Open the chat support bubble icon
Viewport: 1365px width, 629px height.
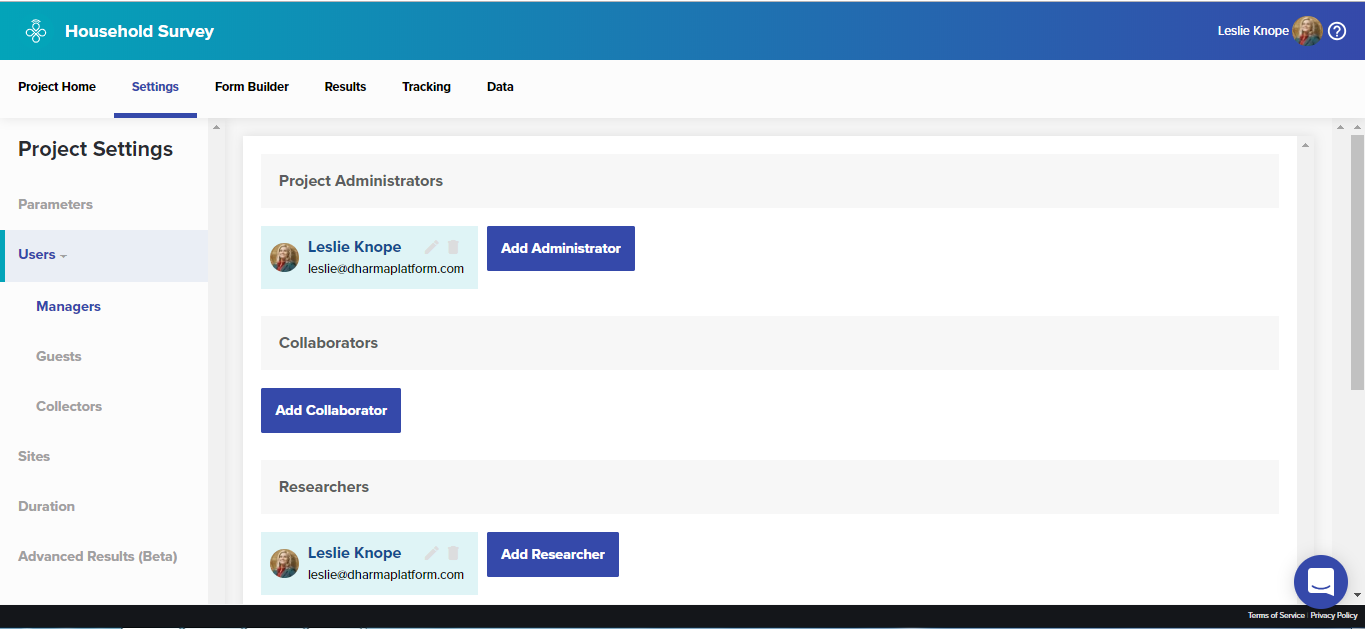[x=1320, y=581]
